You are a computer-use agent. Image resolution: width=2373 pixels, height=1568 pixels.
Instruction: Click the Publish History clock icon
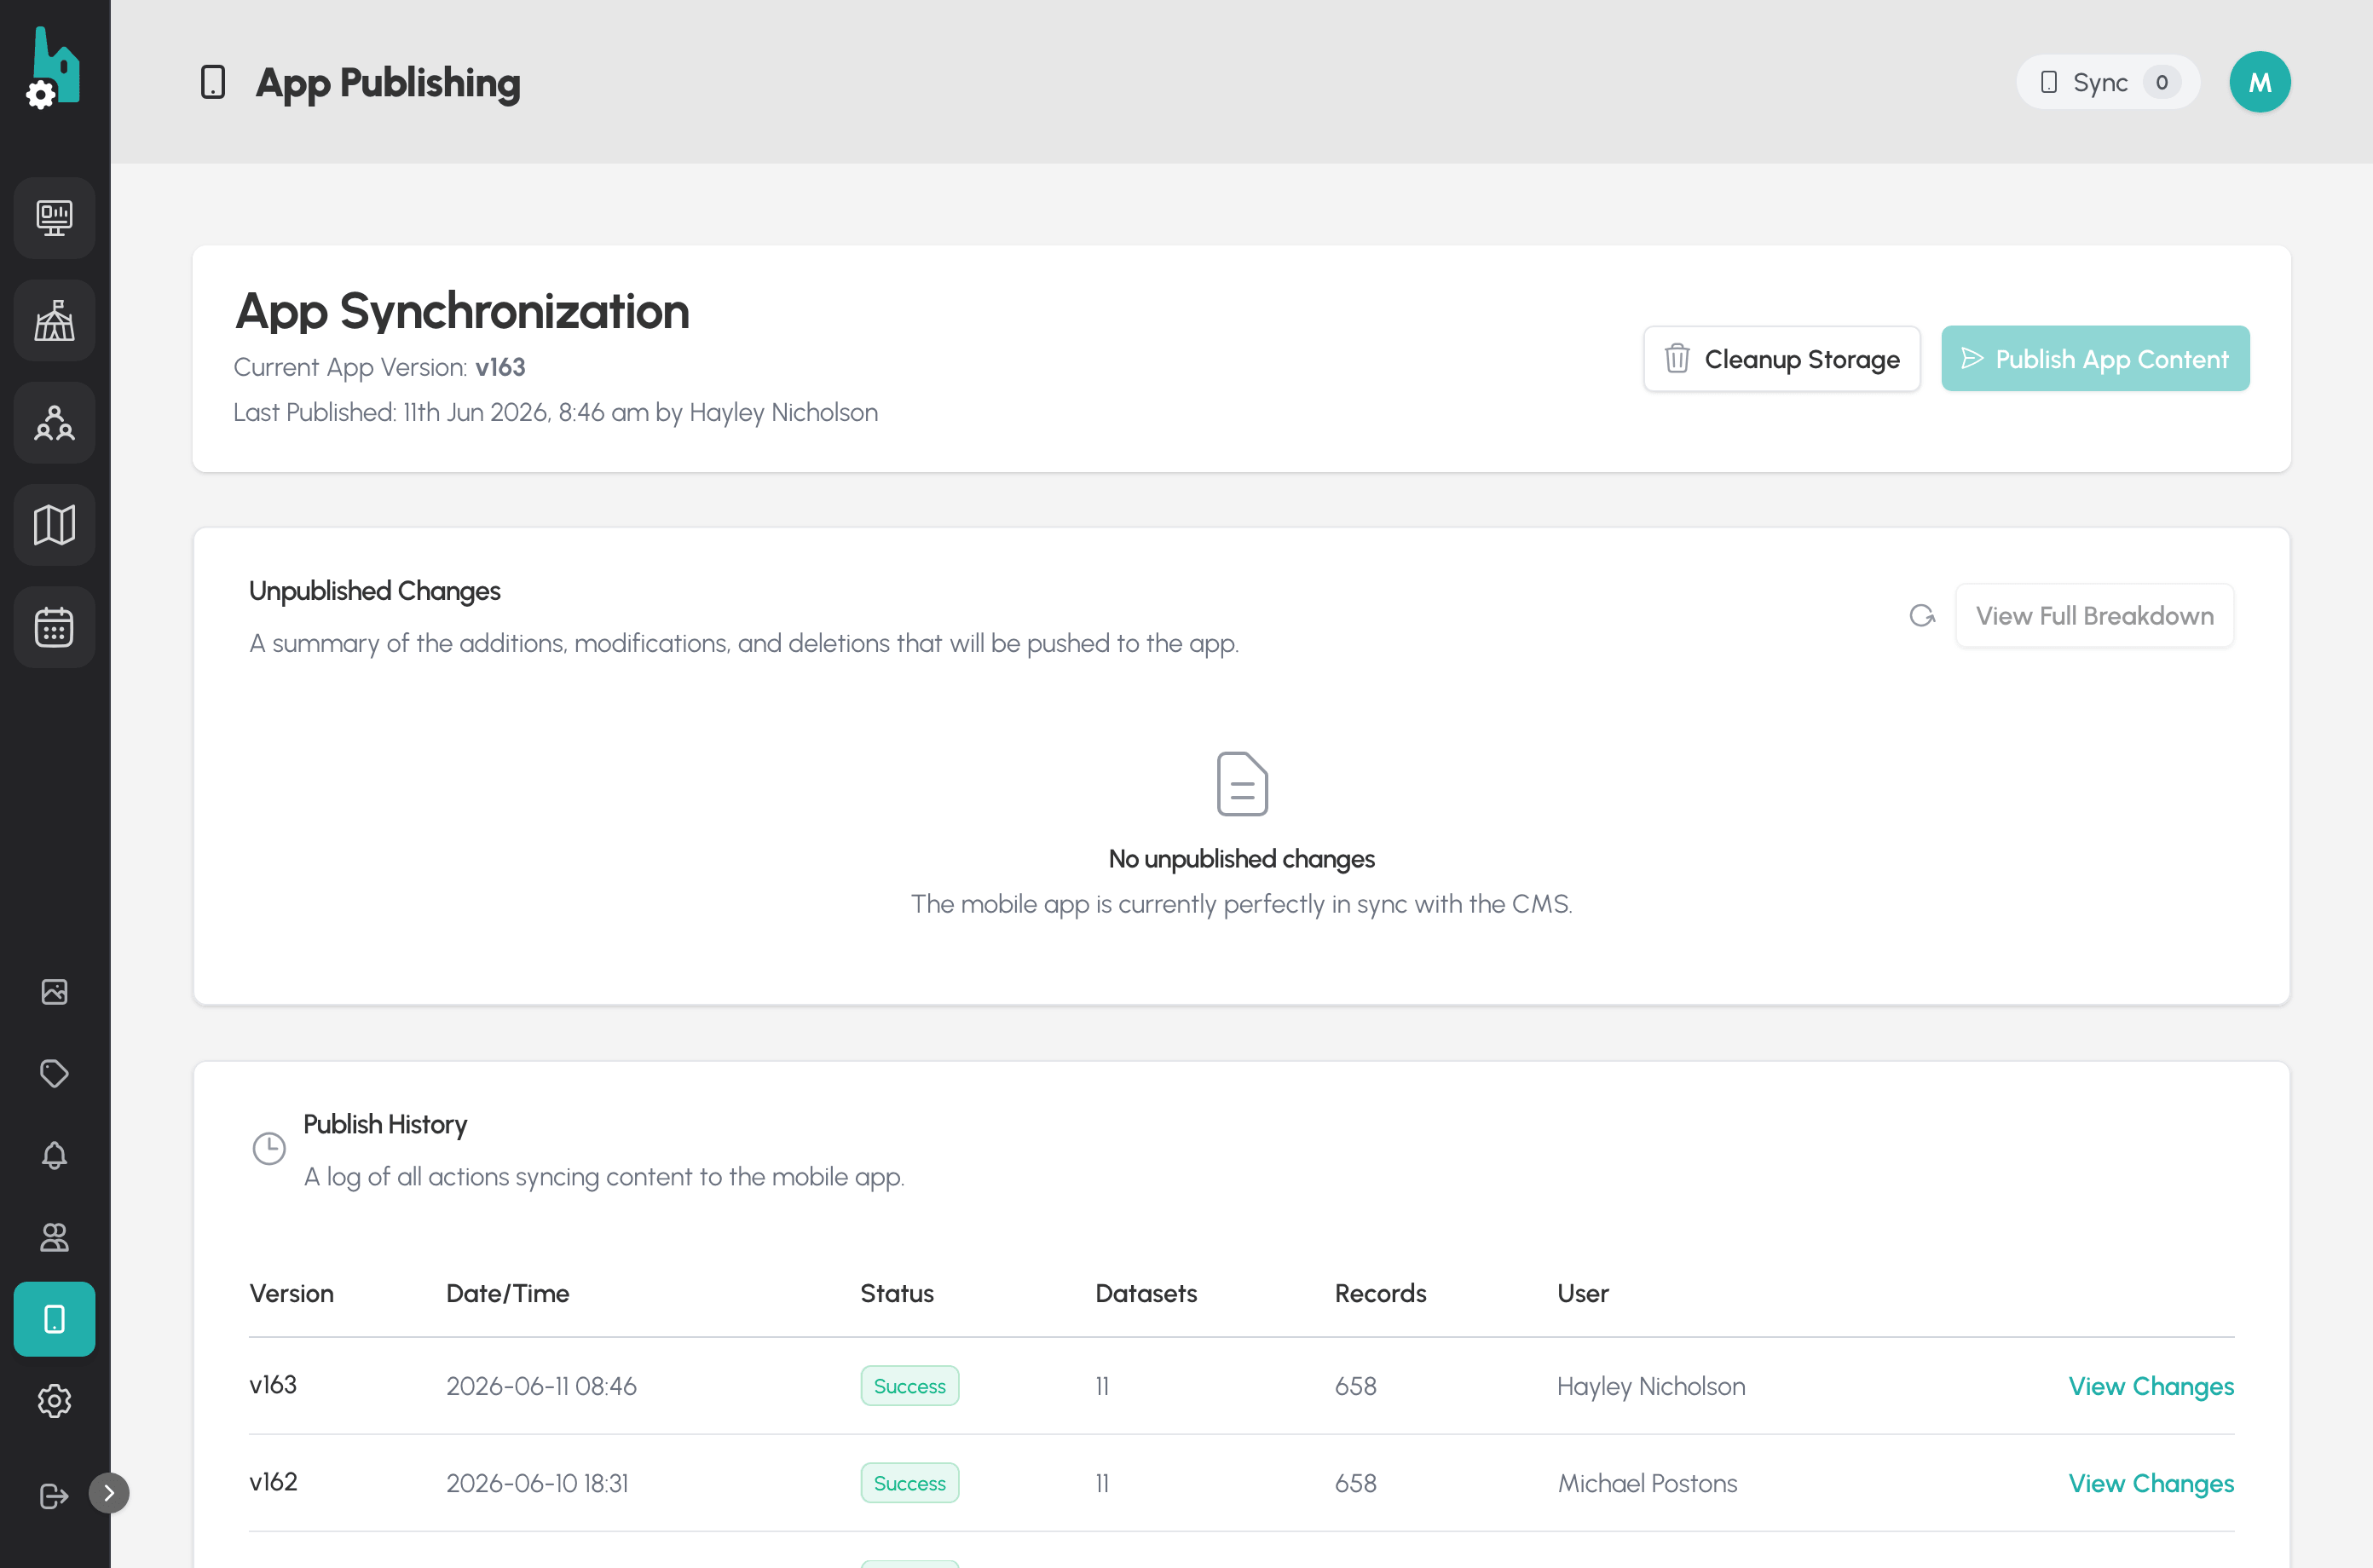coord(269,1148)
